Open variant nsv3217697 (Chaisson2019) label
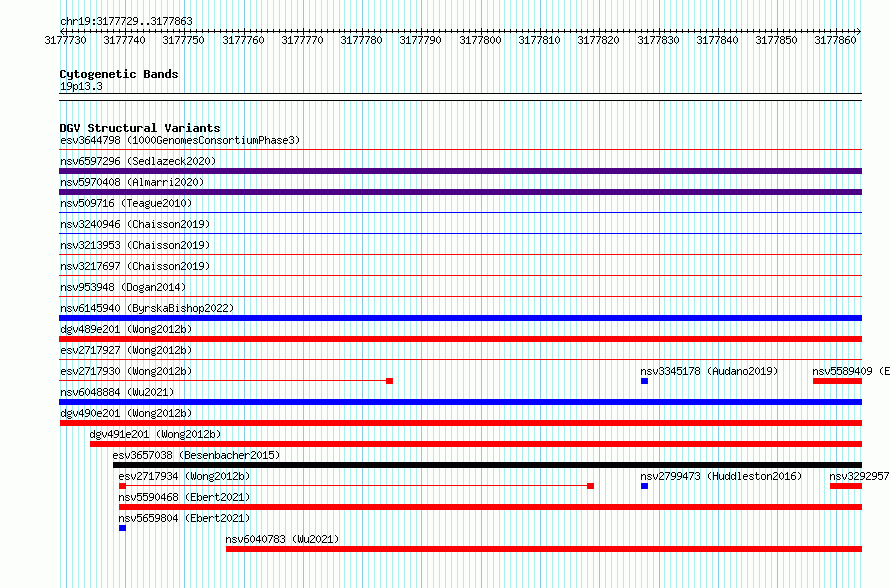This screenshot has height=588, width=890. 135,266
